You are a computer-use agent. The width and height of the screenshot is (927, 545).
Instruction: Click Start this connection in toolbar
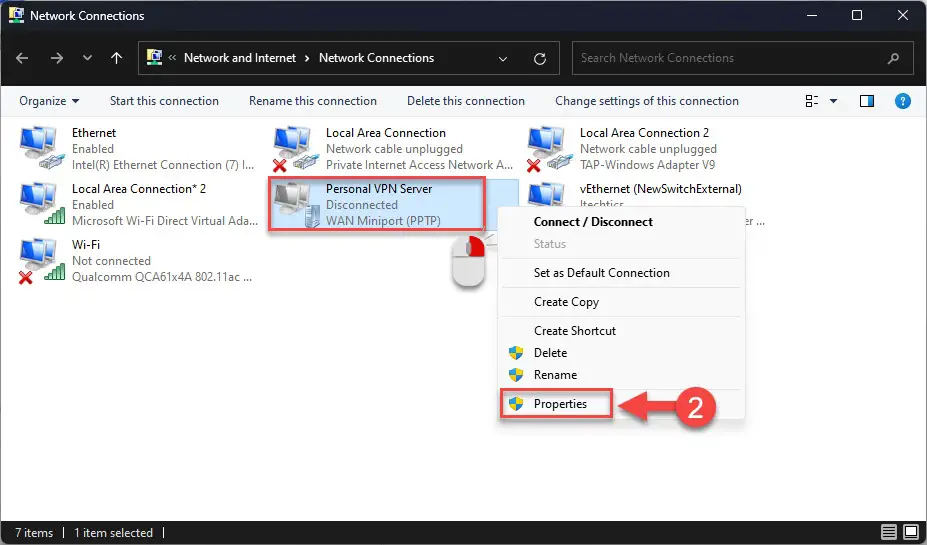click(164, 101)
